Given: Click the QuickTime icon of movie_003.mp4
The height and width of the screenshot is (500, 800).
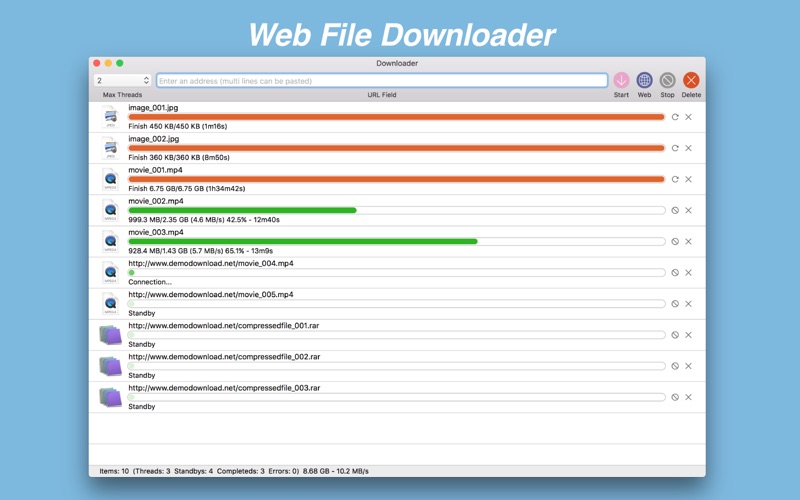Looking at the screenshot, I should pyautogui.click(x=110, y=241).
